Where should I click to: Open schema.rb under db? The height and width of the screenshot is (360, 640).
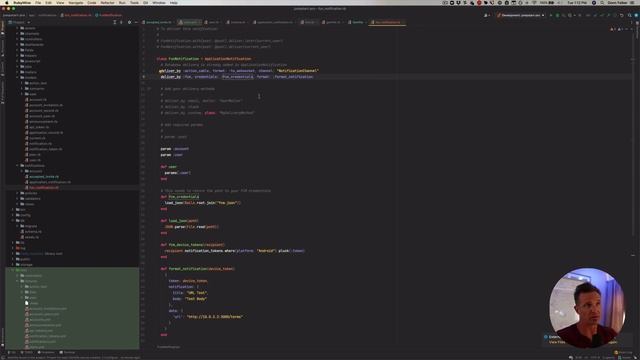coord(33,231)
